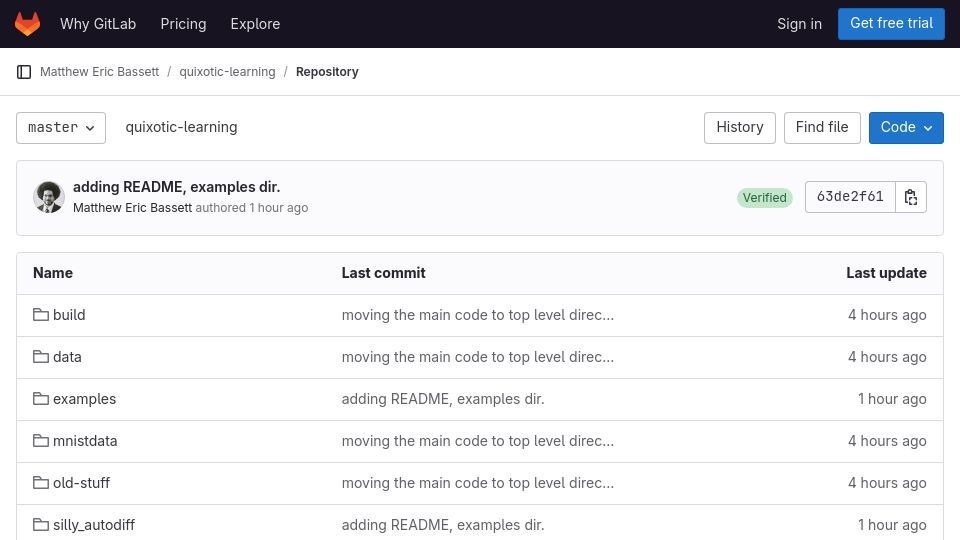Open the examples directory name

coord(84,399)
